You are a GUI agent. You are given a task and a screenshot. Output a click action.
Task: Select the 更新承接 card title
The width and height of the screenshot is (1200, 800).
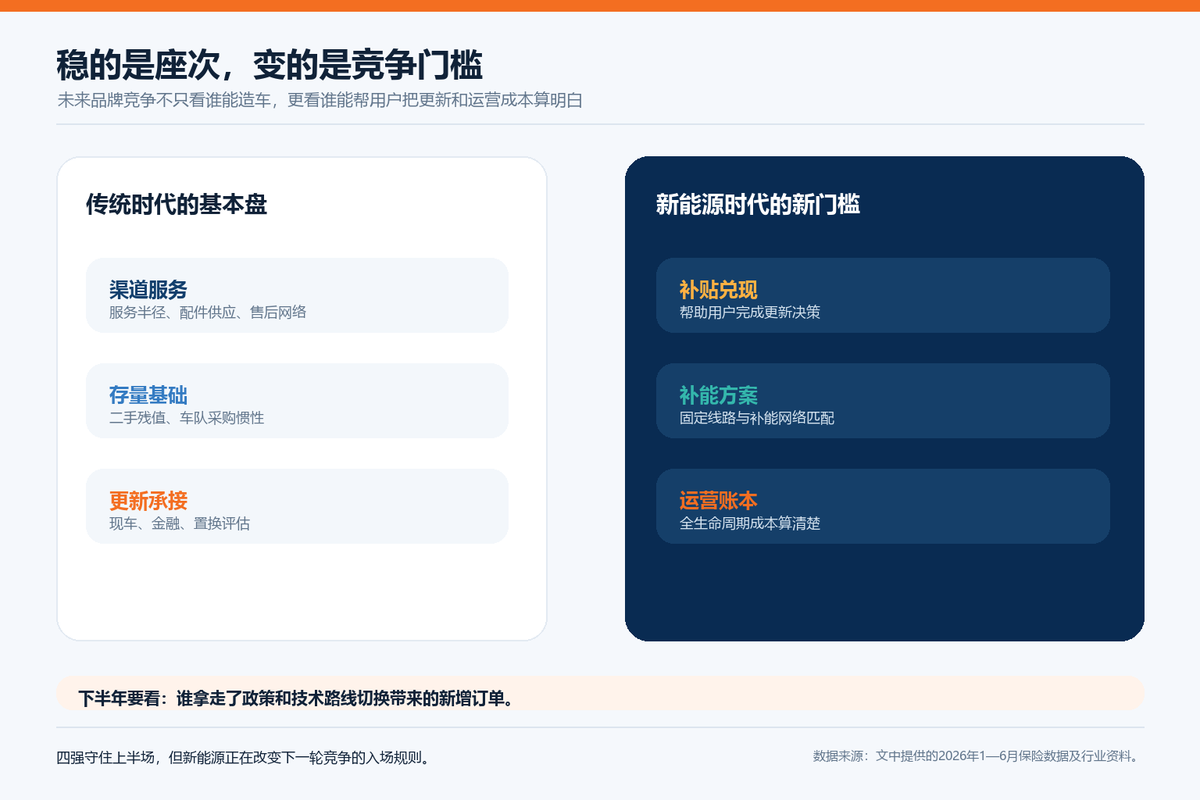[x=148, y=501]
